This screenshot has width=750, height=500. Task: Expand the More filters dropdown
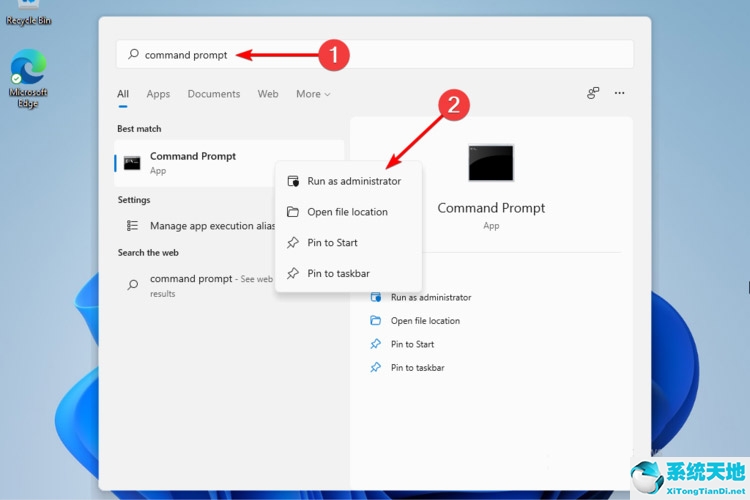[312, 94]
